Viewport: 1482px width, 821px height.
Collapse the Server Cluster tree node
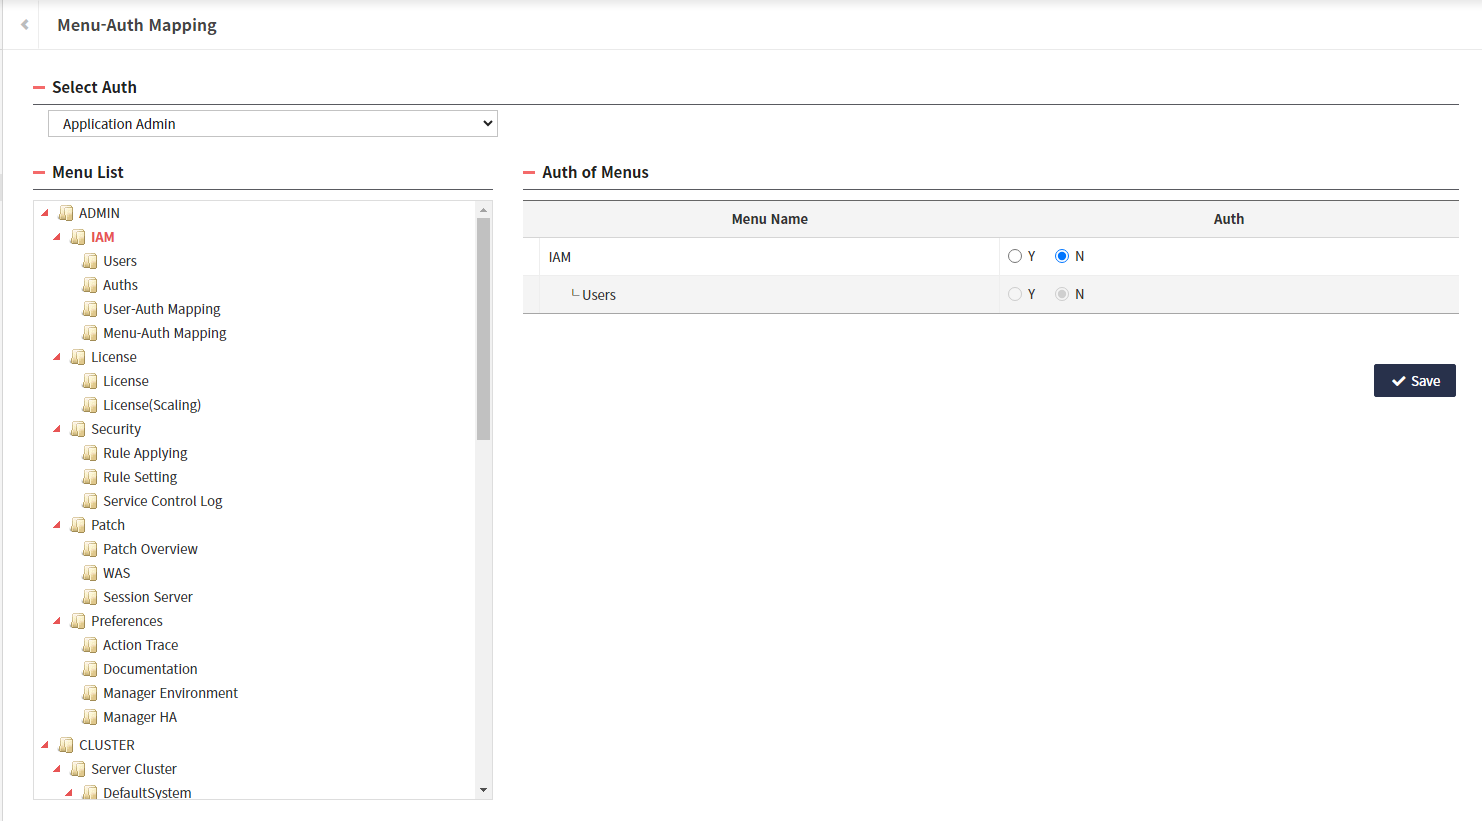[x=59, y=768]
